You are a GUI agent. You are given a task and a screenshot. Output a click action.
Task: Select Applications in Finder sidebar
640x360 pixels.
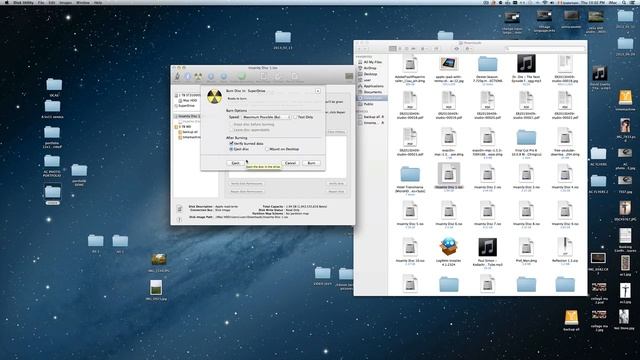(370, 86)
